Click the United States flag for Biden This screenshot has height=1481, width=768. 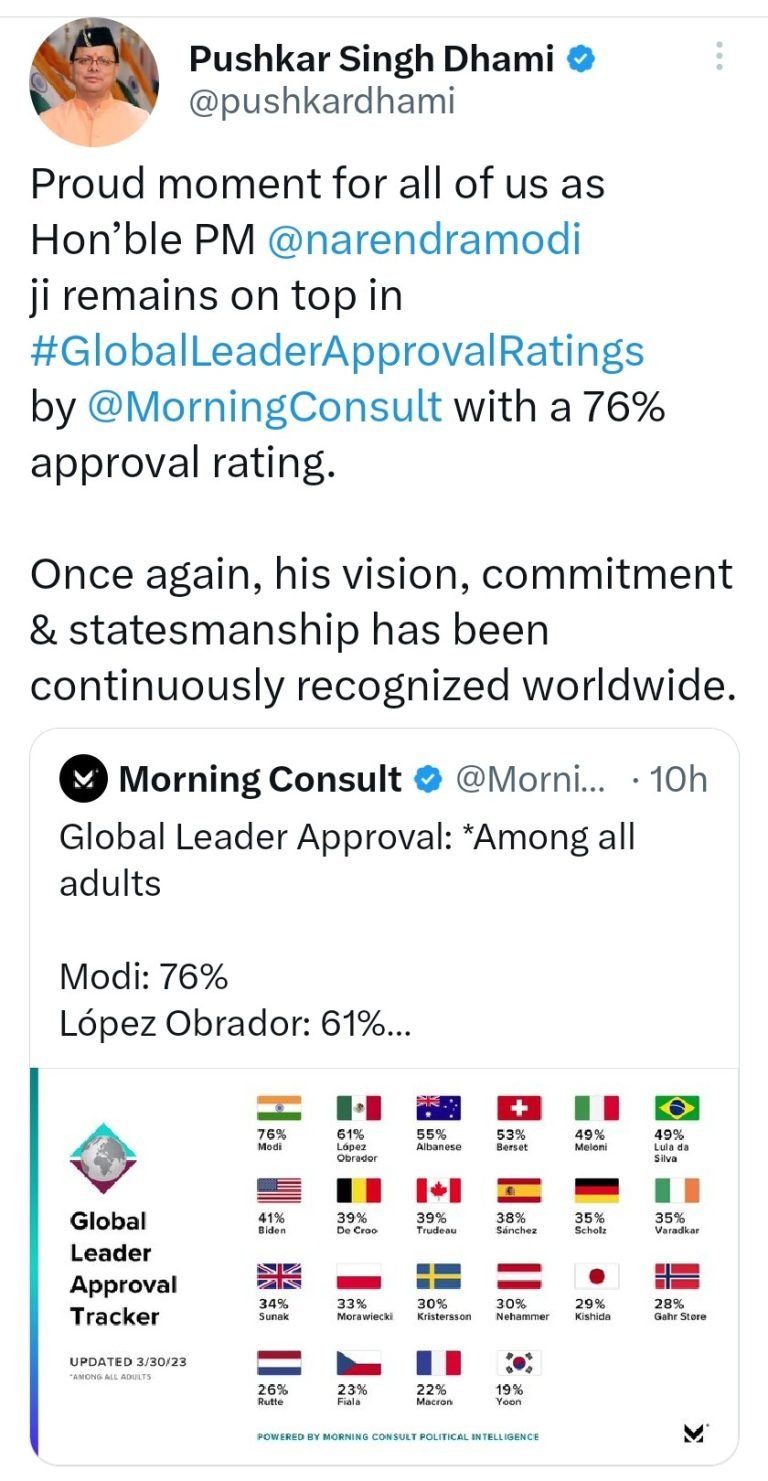[278, 1191]
